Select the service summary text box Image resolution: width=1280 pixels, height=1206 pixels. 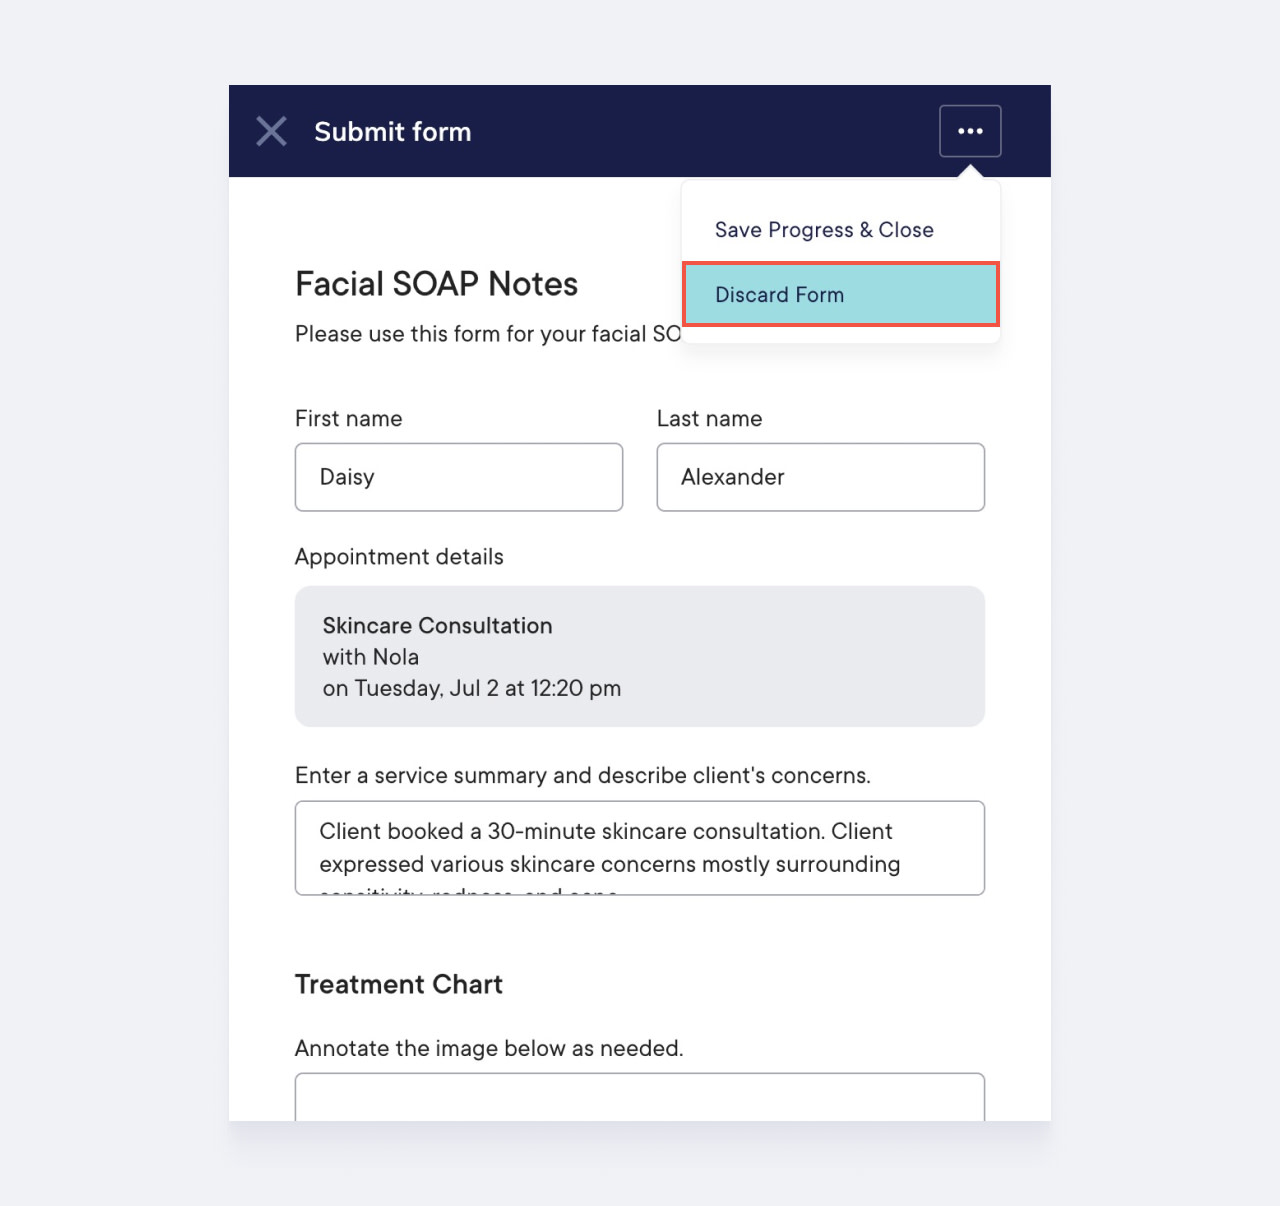click(640, 848)
